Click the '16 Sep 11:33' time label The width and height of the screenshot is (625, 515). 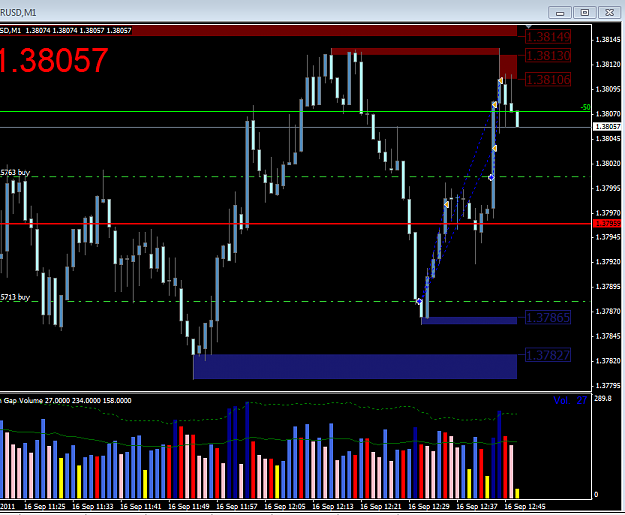click(x=92, y=506)
